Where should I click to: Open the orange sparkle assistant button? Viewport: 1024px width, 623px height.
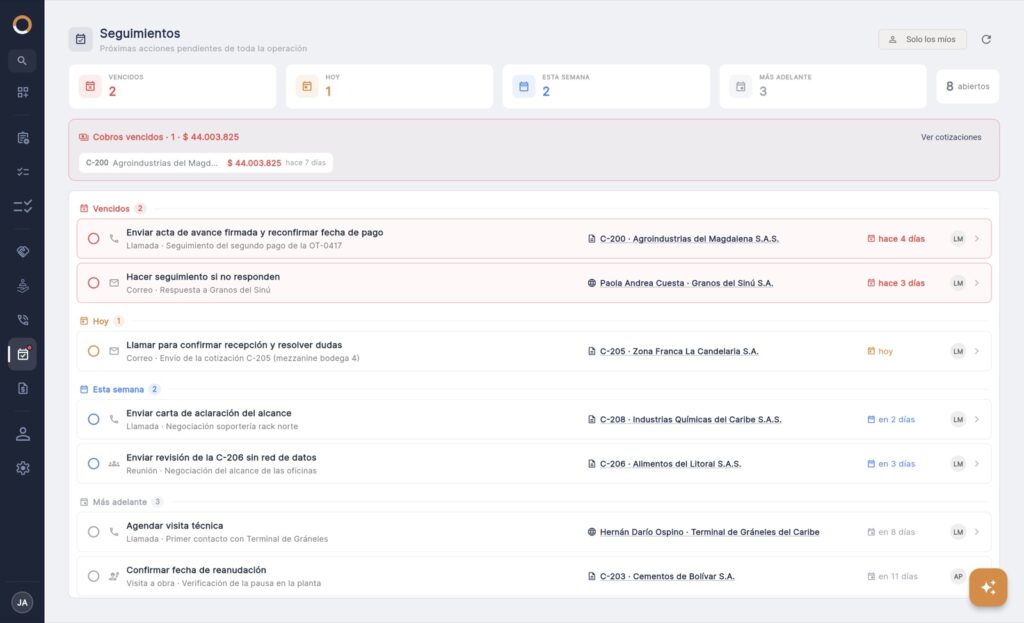pyautogui.click(x=988, y=587)
